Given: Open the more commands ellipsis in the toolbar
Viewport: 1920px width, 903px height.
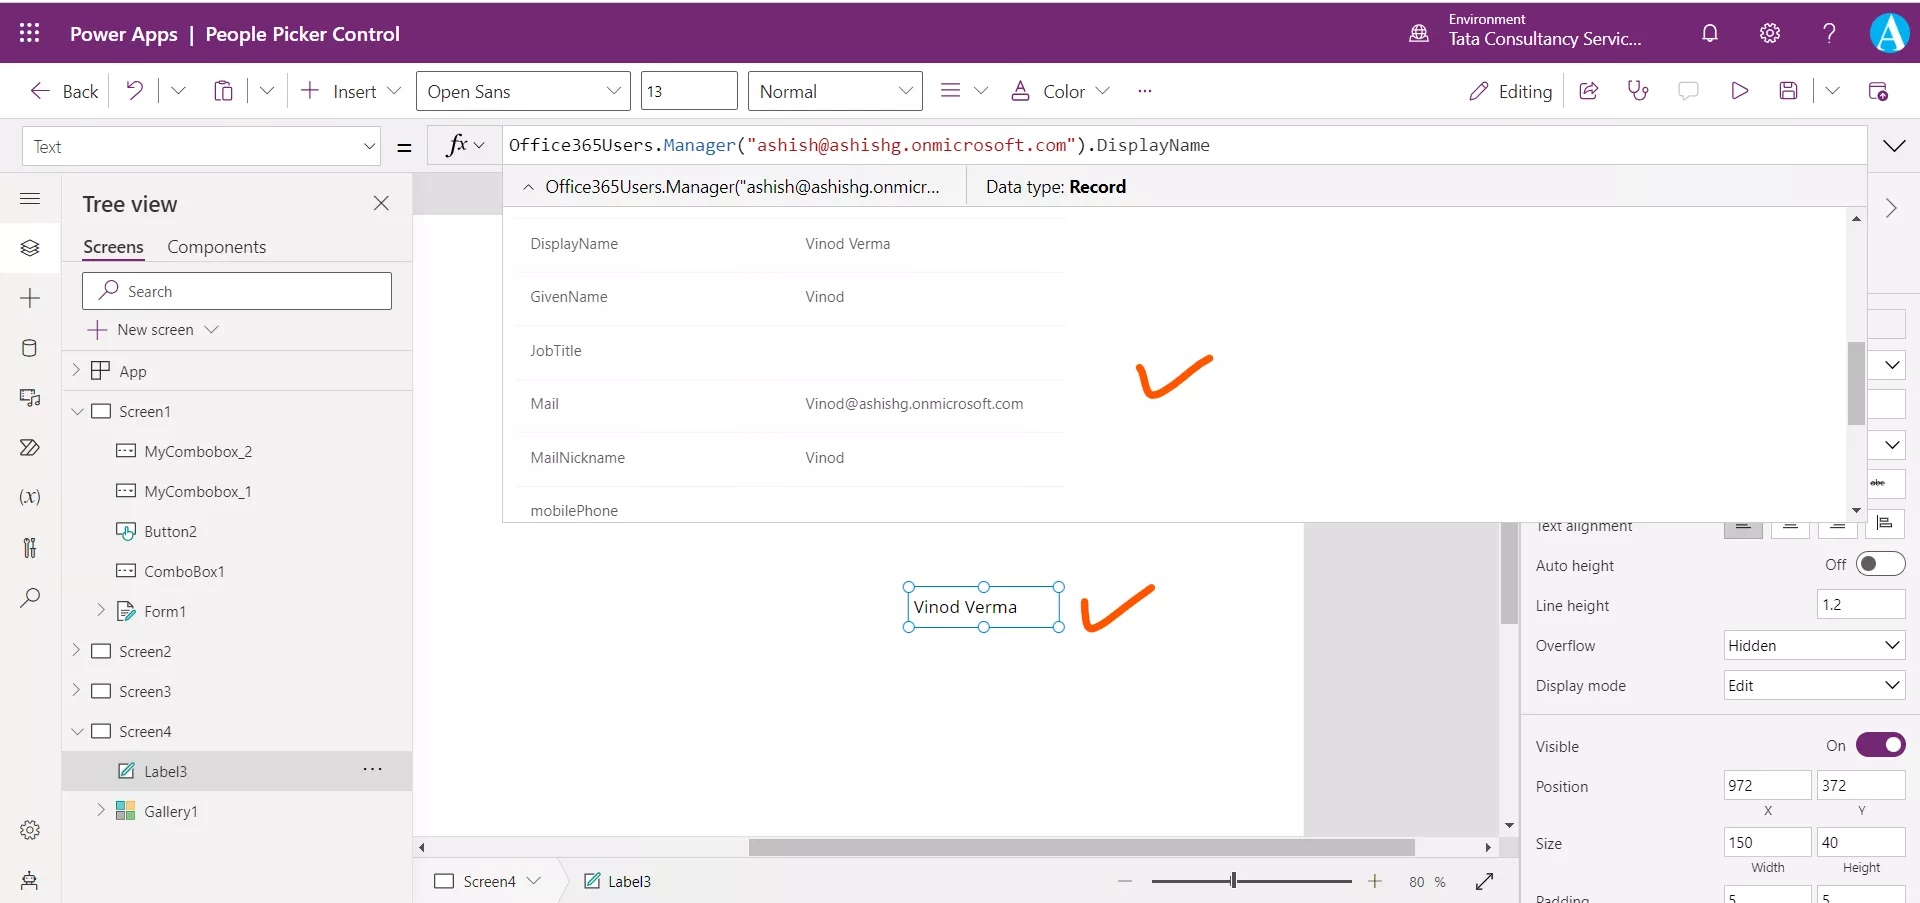Looking at the screenshot, I should point(1145,91).
